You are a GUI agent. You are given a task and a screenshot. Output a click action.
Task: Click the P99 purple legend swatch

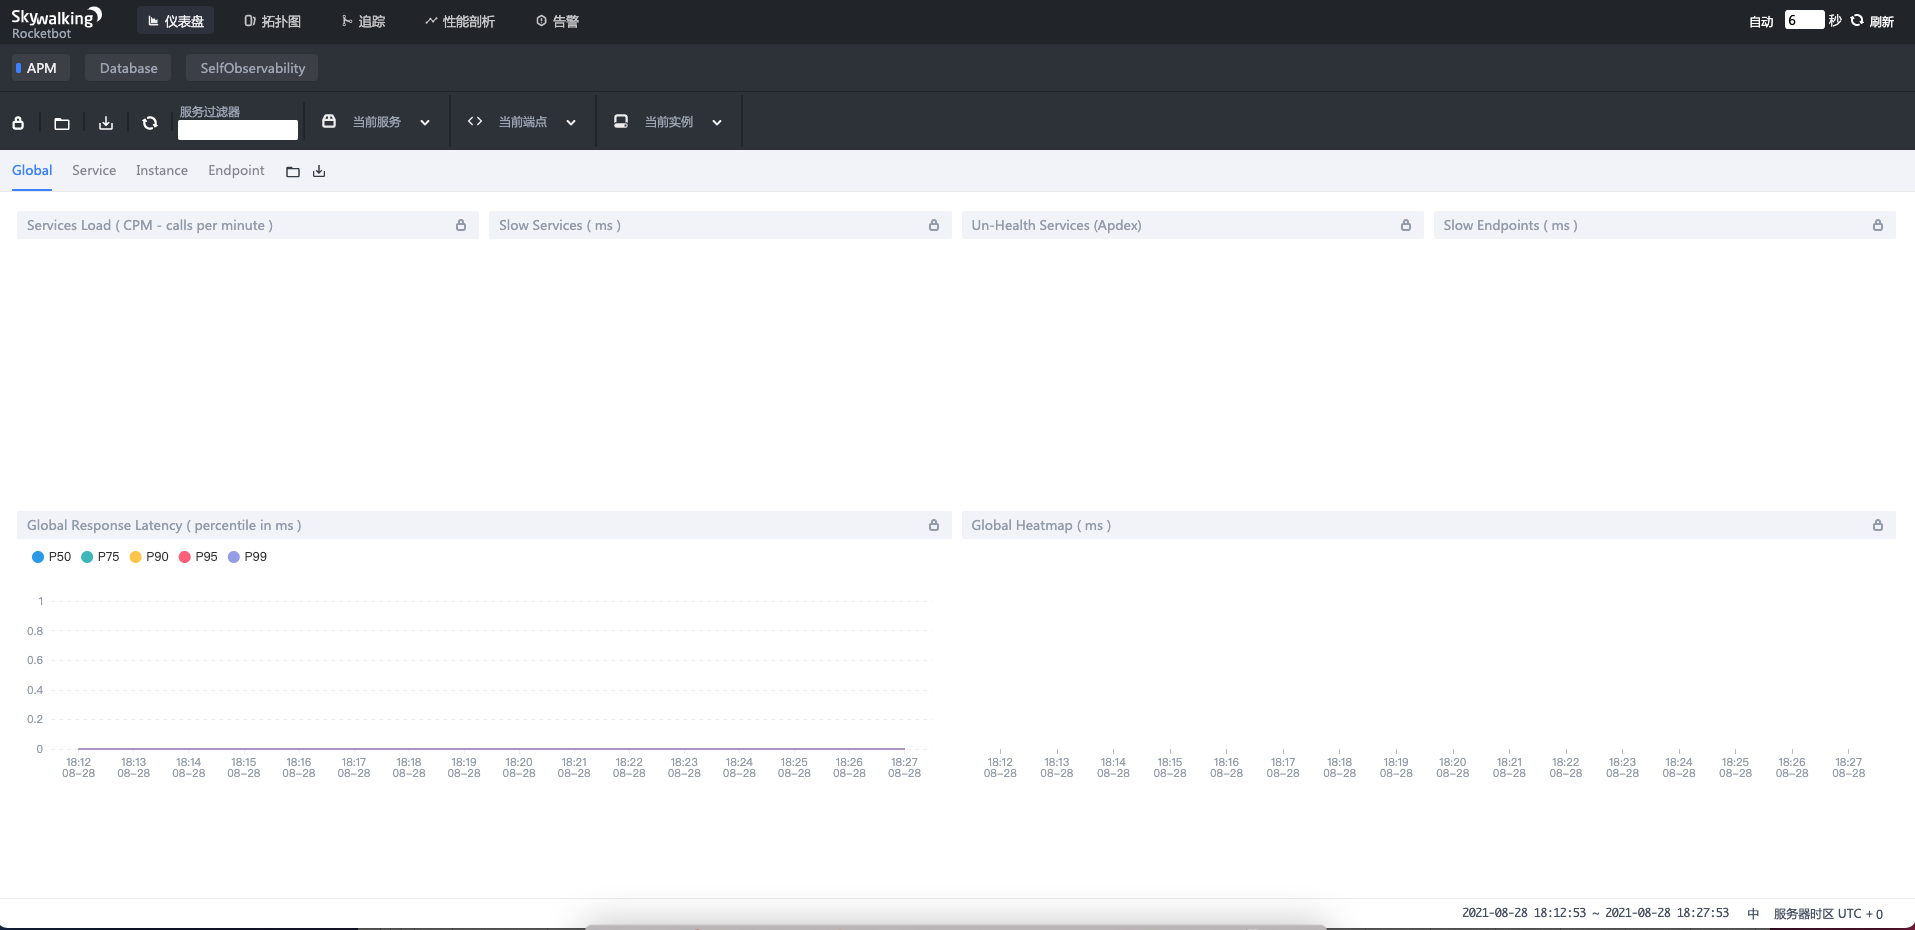click(x=234, y=557)
